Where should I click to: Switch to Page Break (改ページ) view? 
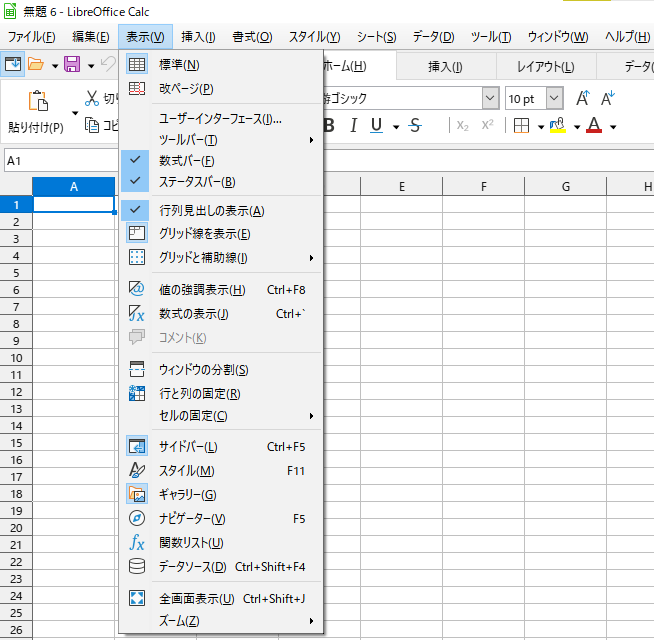point(221,88)
